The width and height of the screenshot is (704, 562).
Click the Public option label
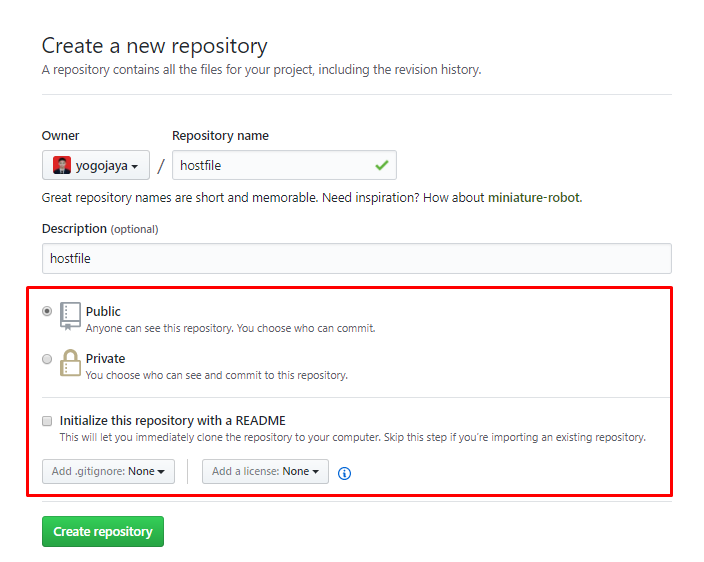(x=103, y=312)
